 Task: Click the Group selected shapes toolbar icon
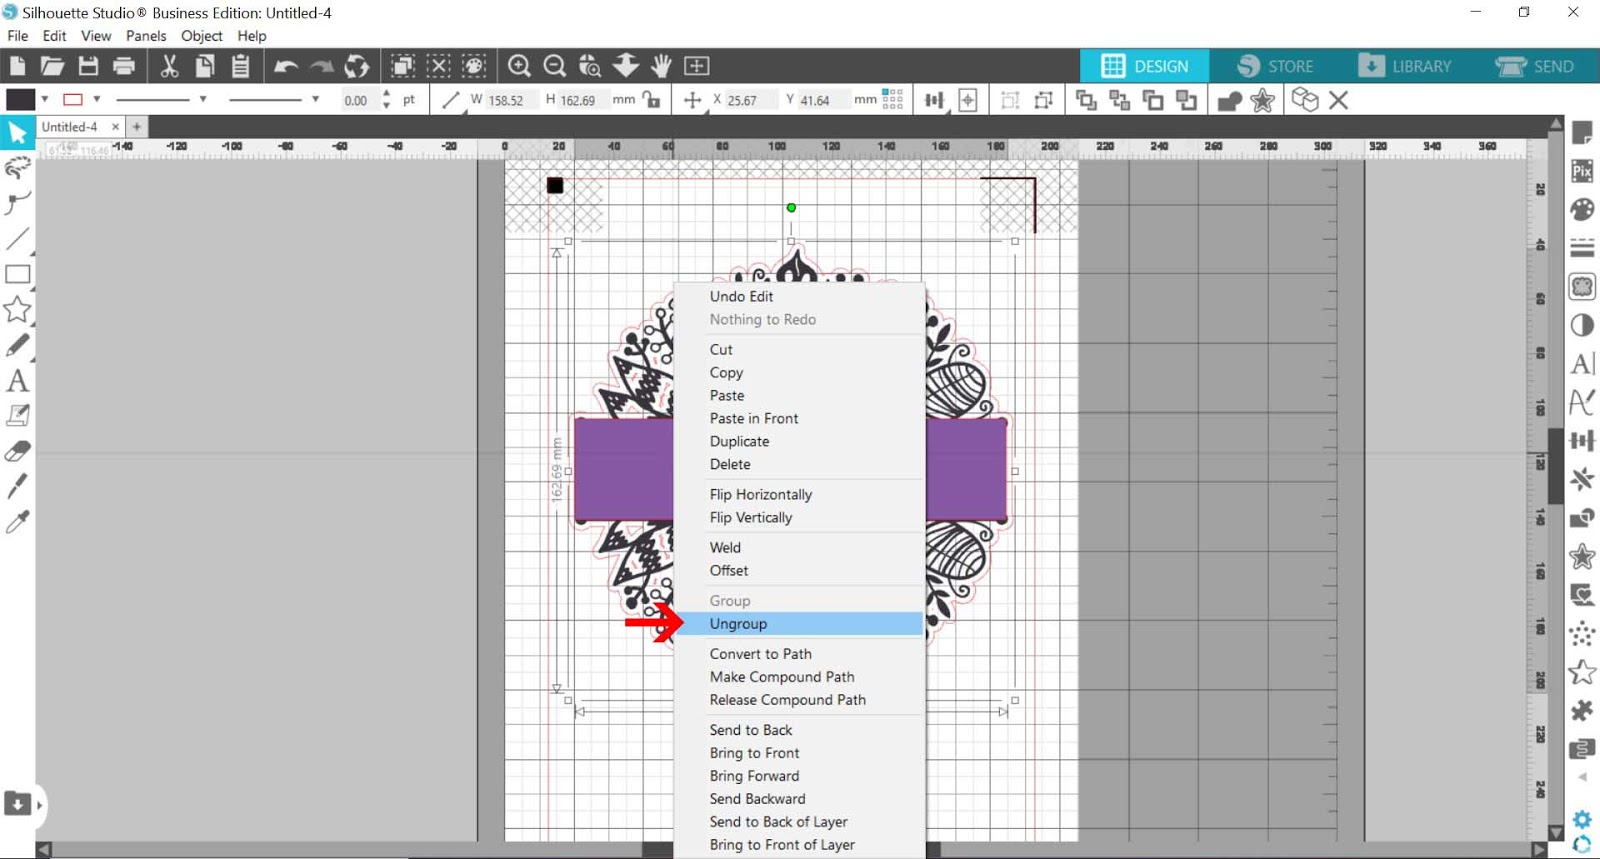pos(1010,100)
